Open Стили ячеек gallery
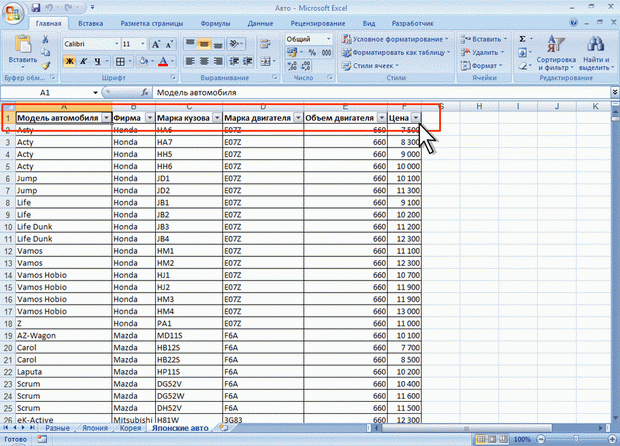The width and height of the screenshot is (620, 446). 370,66
